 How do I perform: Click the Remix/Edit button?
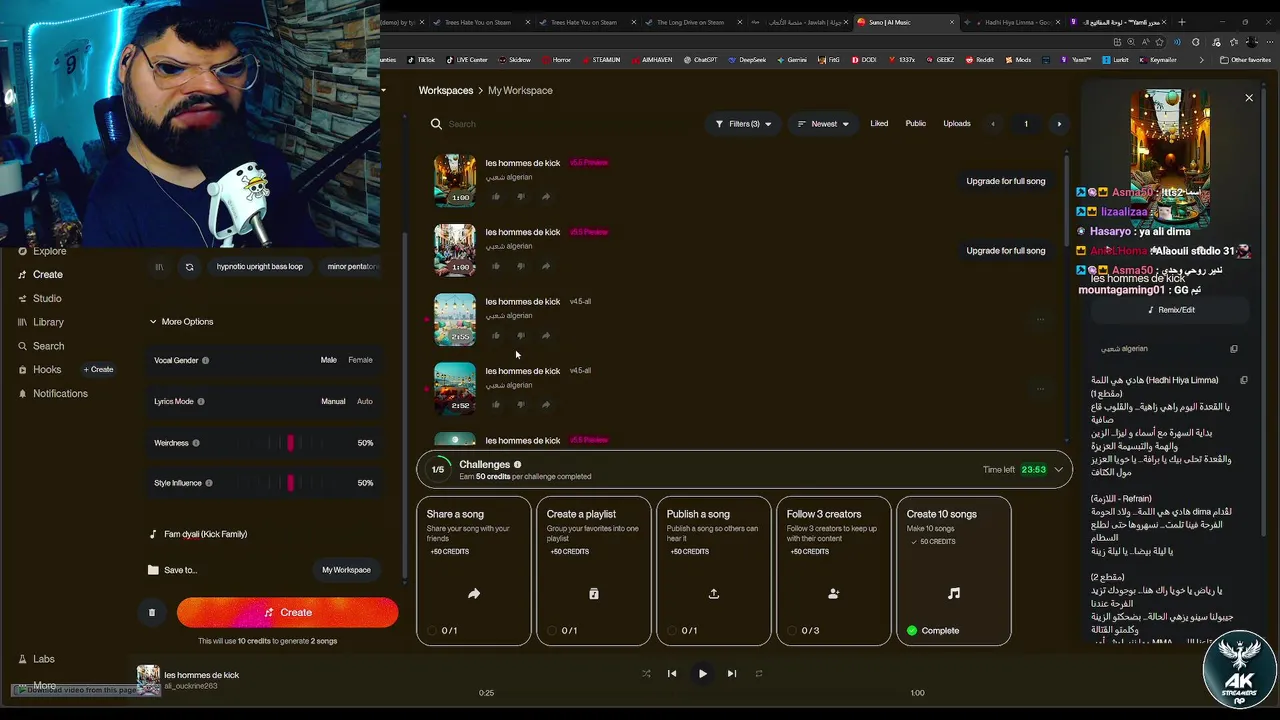point(1171,310)
